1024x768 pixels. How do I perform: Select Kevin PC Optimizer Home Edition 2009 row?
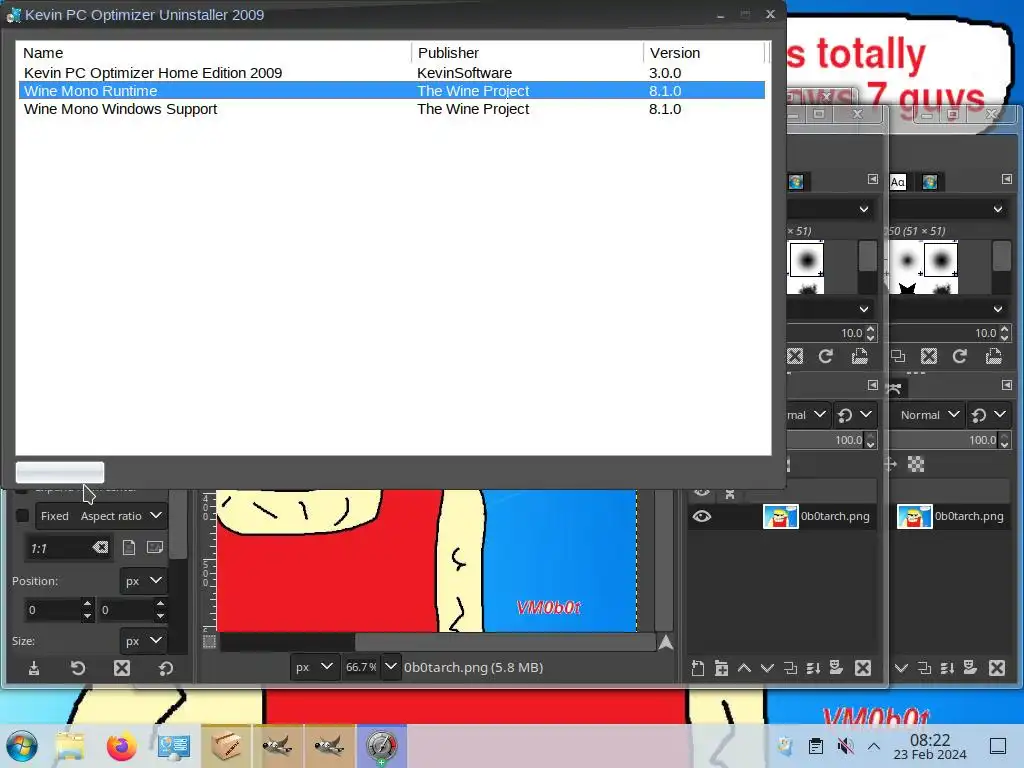392,72
